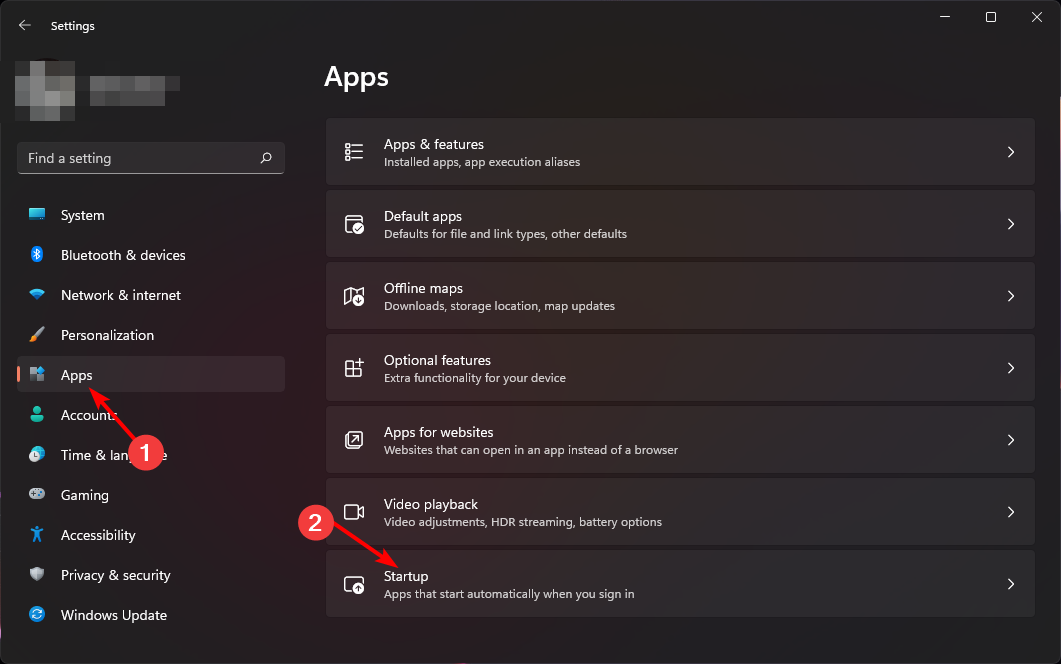Click the Optional features grid icon
This screenshot has height=664, width=1061.
pos(354,368)
